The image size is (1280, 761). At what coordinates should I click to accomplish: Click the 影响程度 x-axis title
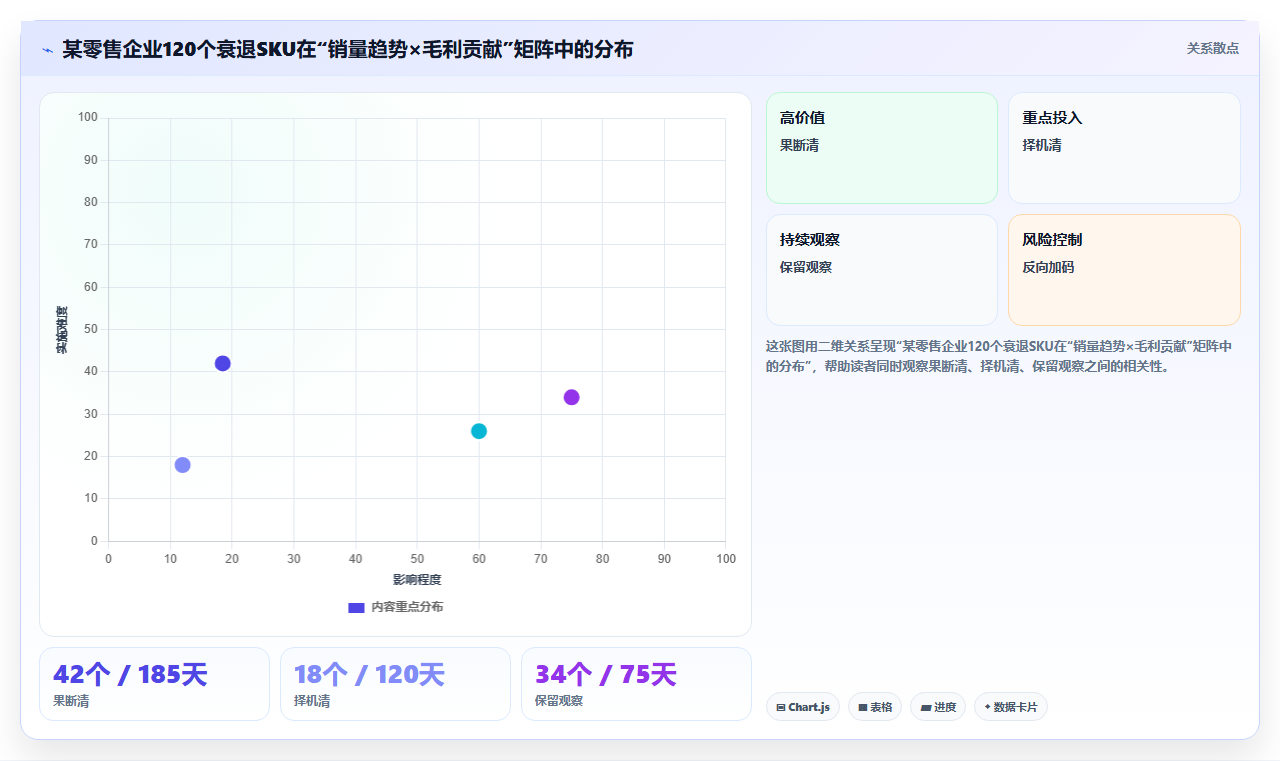click(x=417, y=579)
